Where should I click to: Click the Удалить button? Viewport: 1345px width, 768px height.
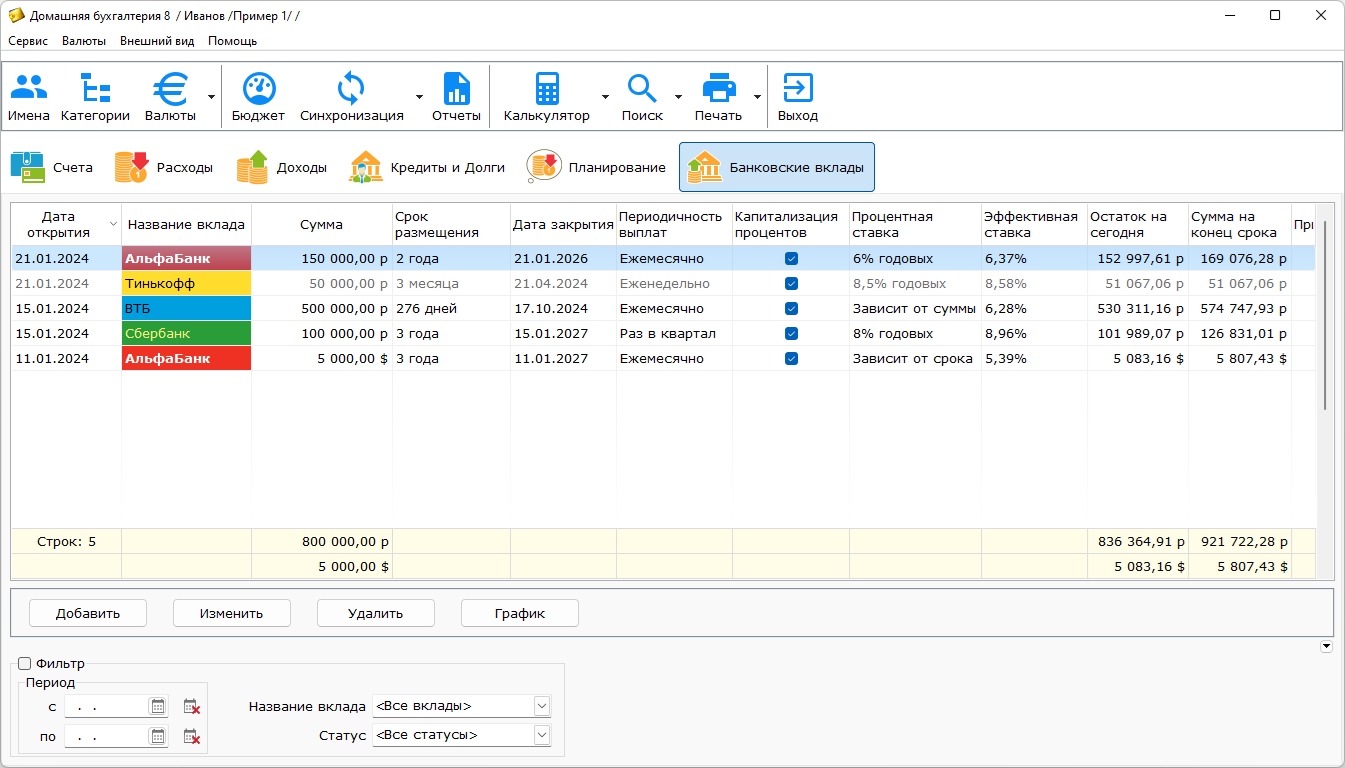click(376, 613)
